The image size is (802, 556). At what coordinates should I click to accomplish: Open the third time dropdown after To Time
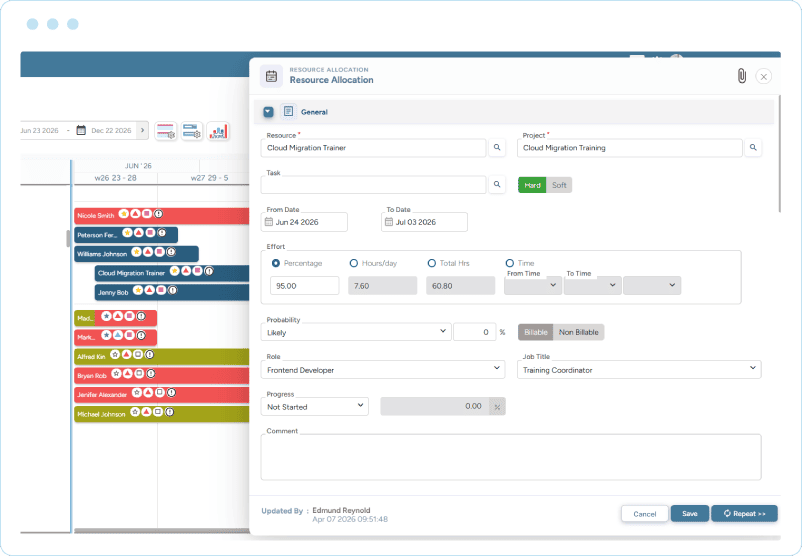pyautogui.click(x=652, y=285)
